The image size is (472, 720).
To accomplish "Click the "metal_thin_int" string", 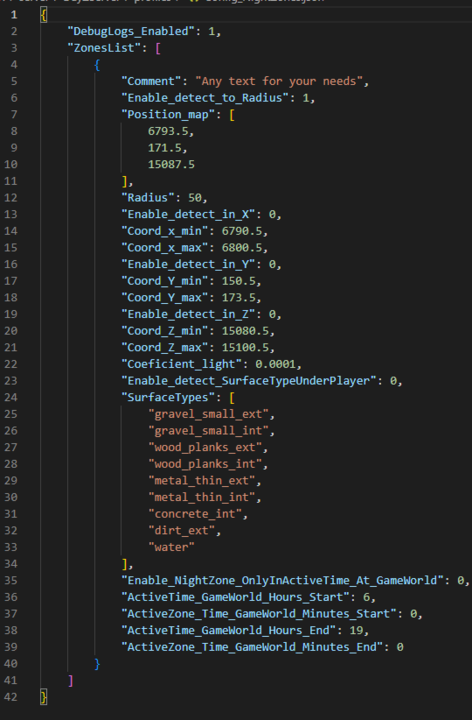I will pos(202,497).
